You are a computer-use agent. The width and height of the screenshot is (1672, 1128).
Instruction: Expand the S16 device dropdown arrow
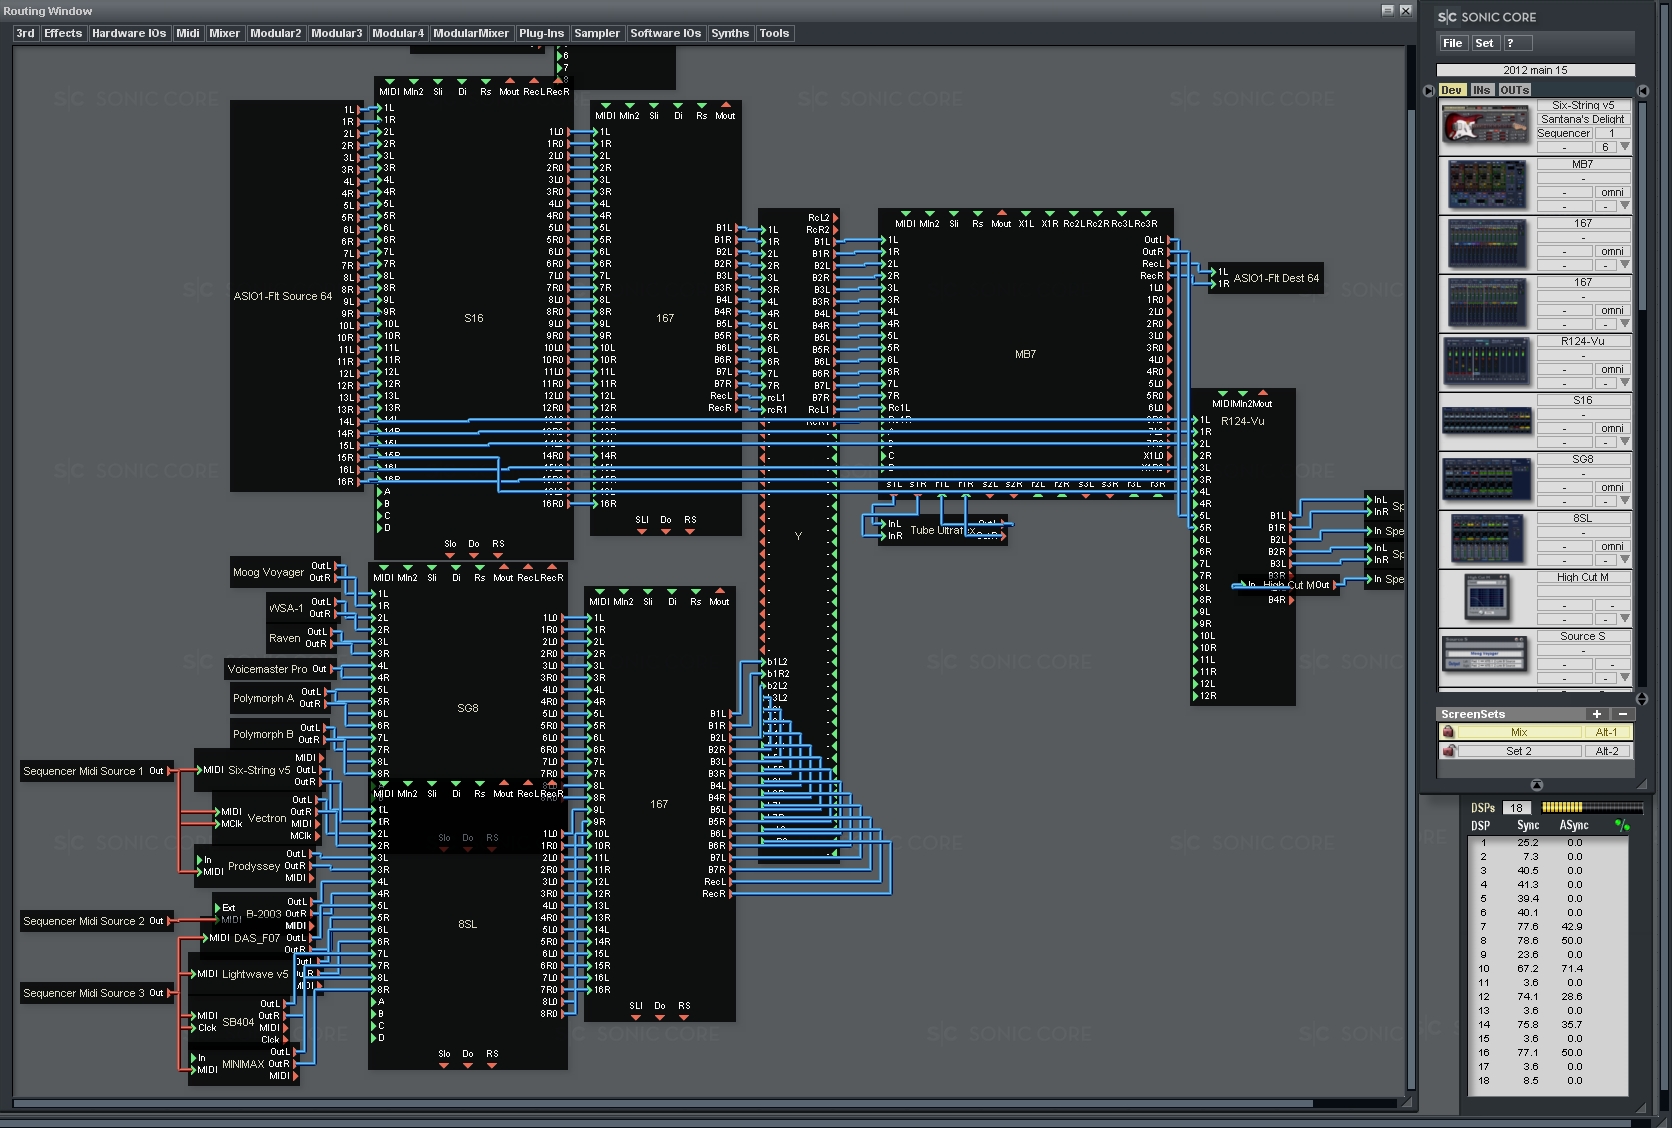(x=1625, y=442)
